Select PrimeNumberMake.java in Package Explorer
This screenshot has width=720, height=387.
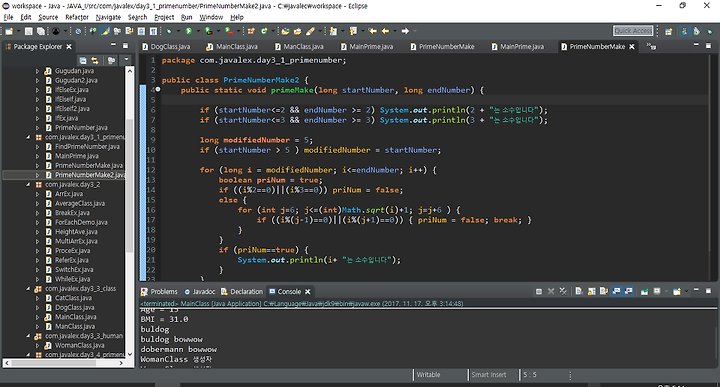[x=89, y=165]
